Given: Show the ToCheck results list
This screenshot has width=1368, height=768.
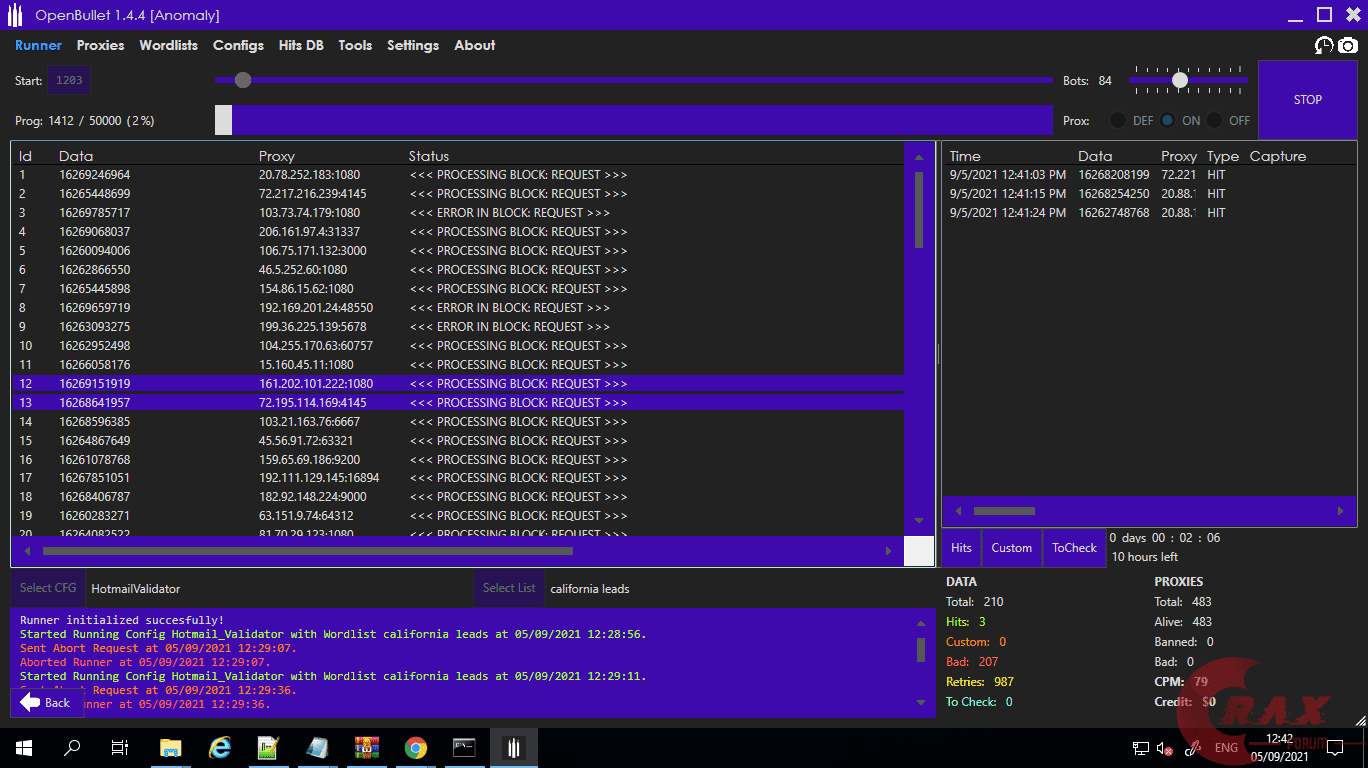Looking at the screenshot, I should coord(1074,548).
